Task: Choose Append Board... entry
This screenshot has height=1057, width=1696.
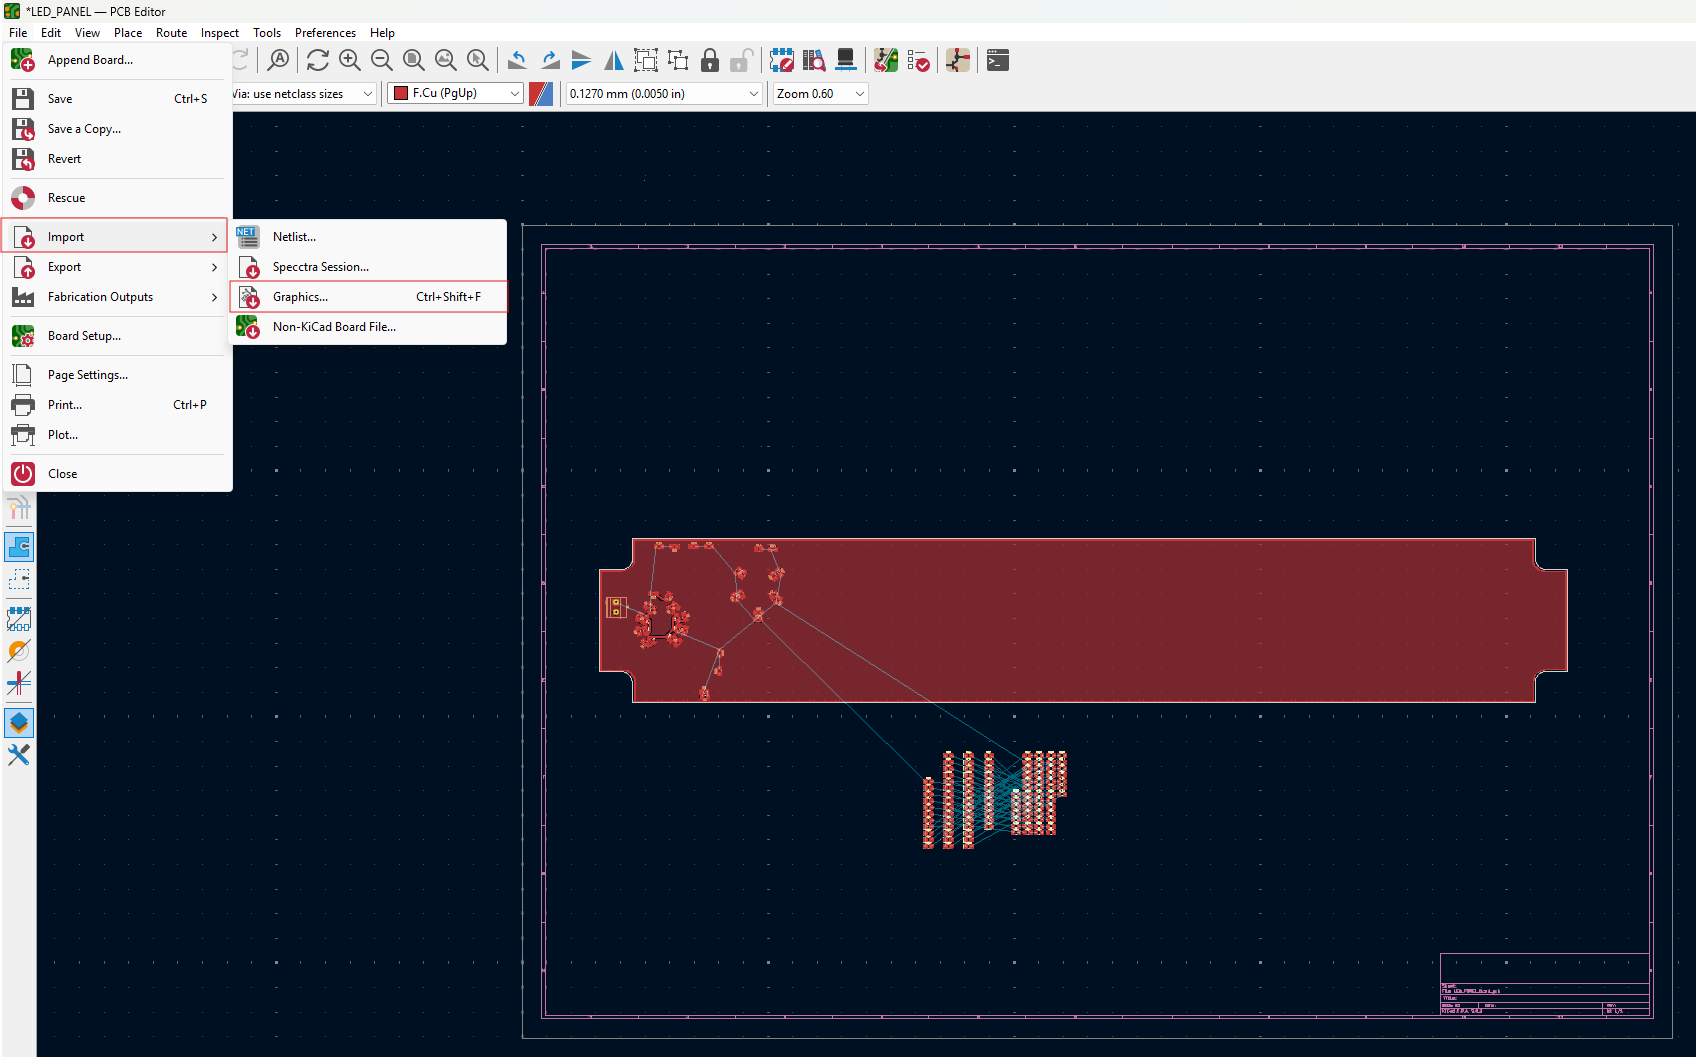Action: [x=116, y=60]
